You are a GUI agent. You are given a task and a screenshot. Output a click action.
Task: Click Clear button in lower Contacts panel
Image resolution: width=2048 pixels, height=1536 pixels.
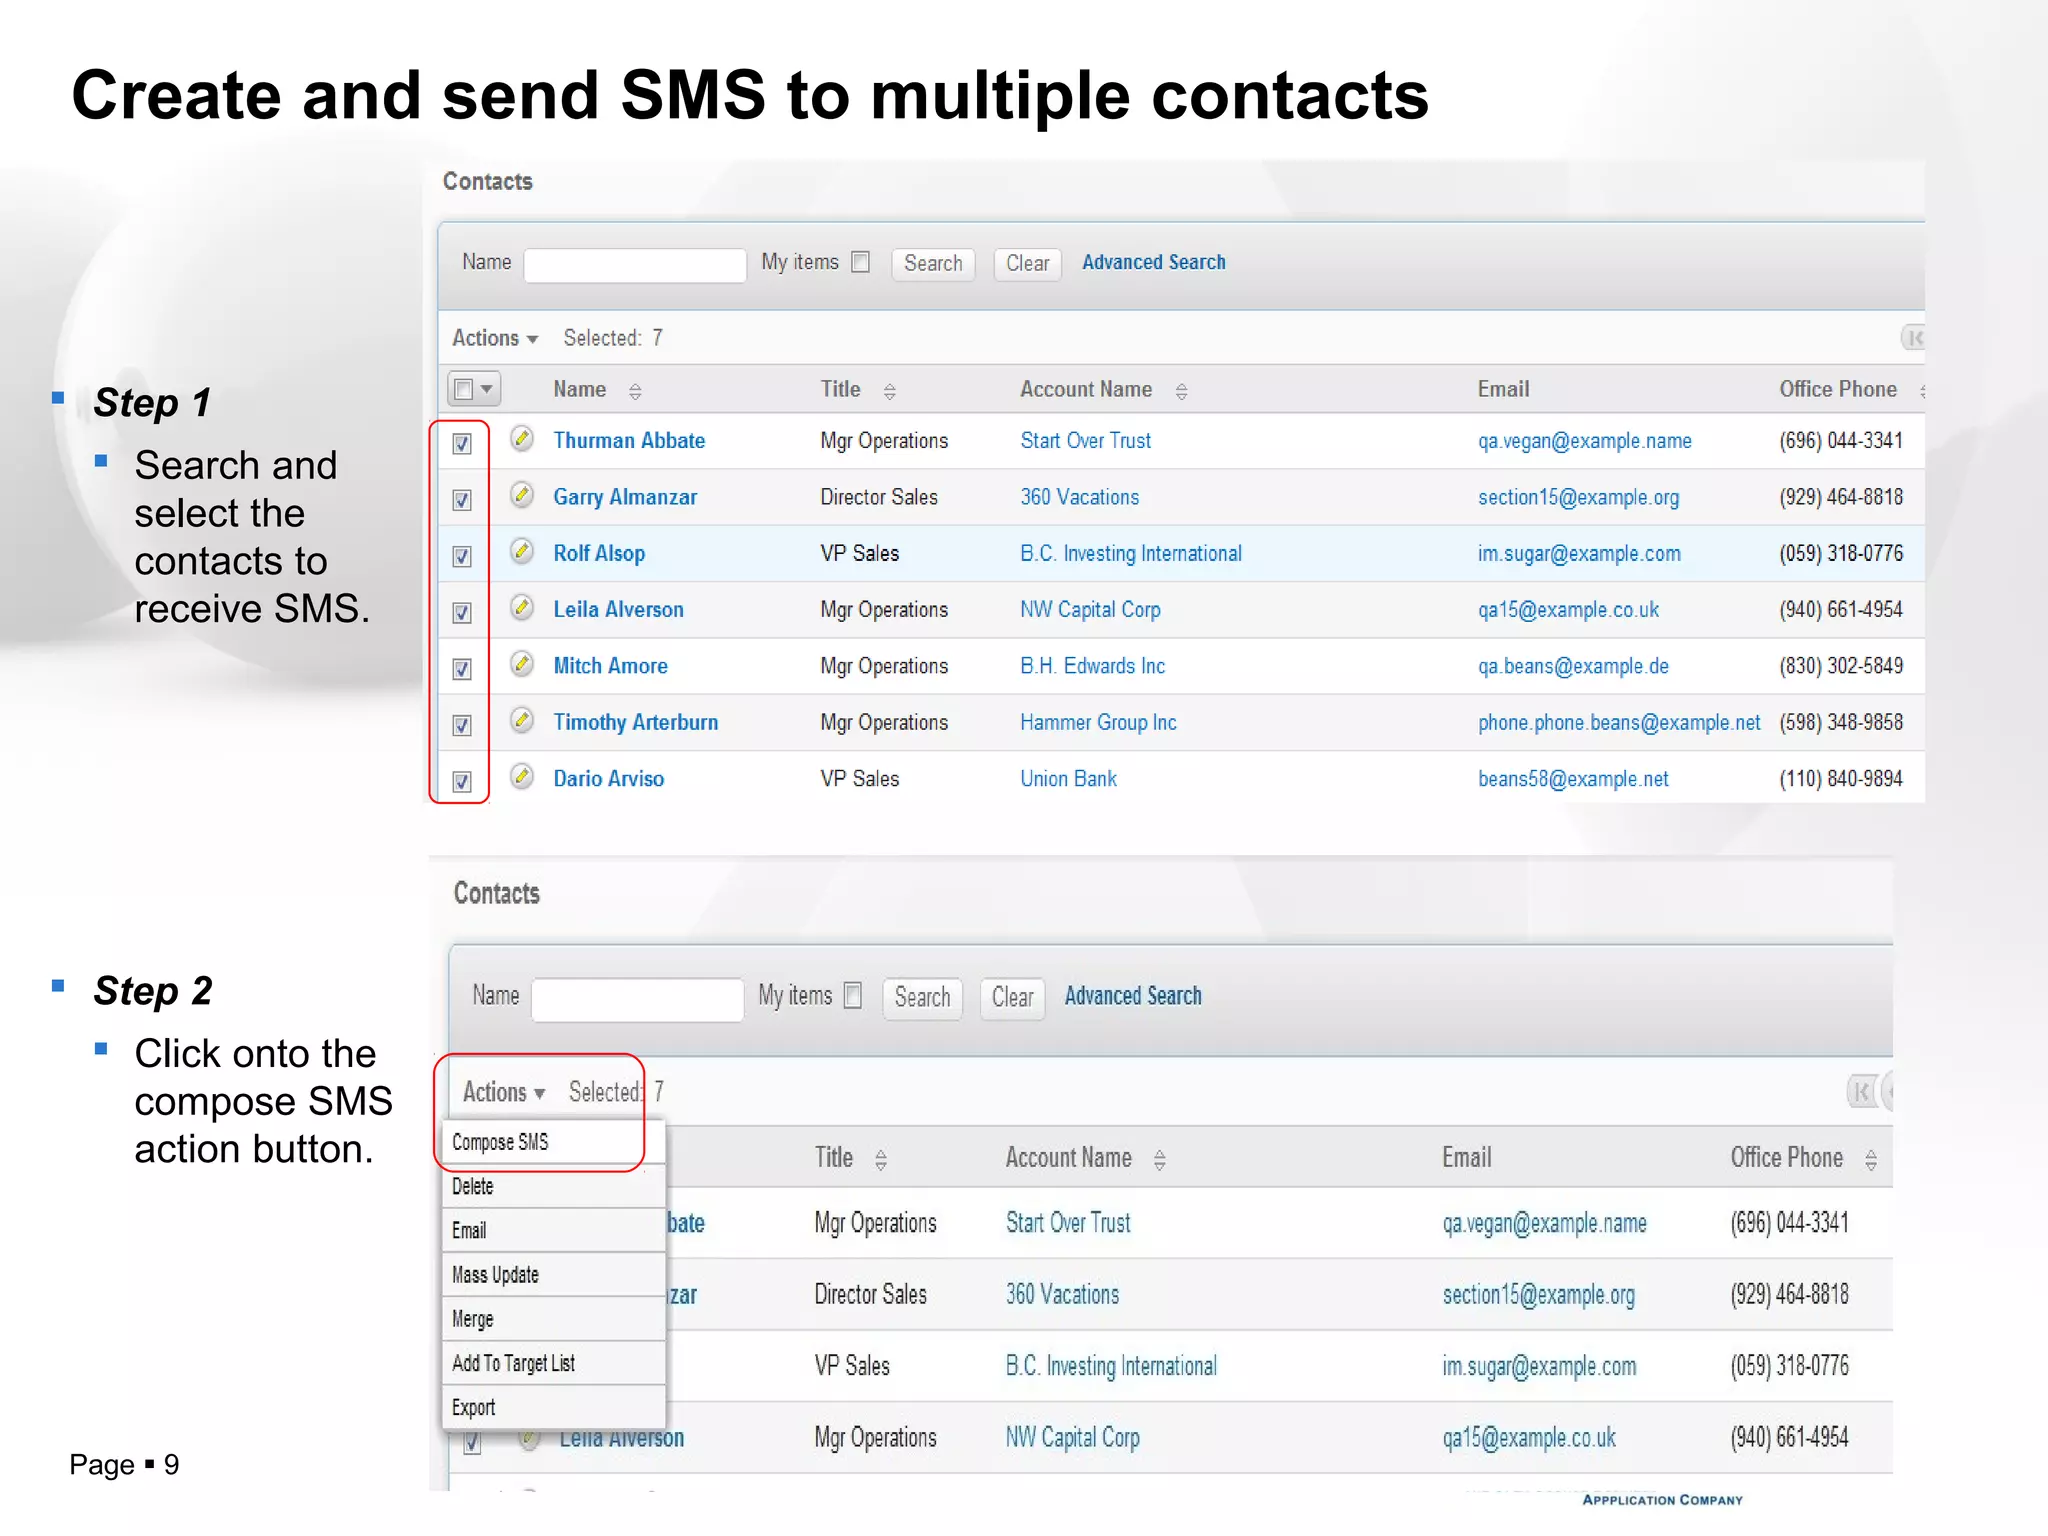(x=1012, y=998)
